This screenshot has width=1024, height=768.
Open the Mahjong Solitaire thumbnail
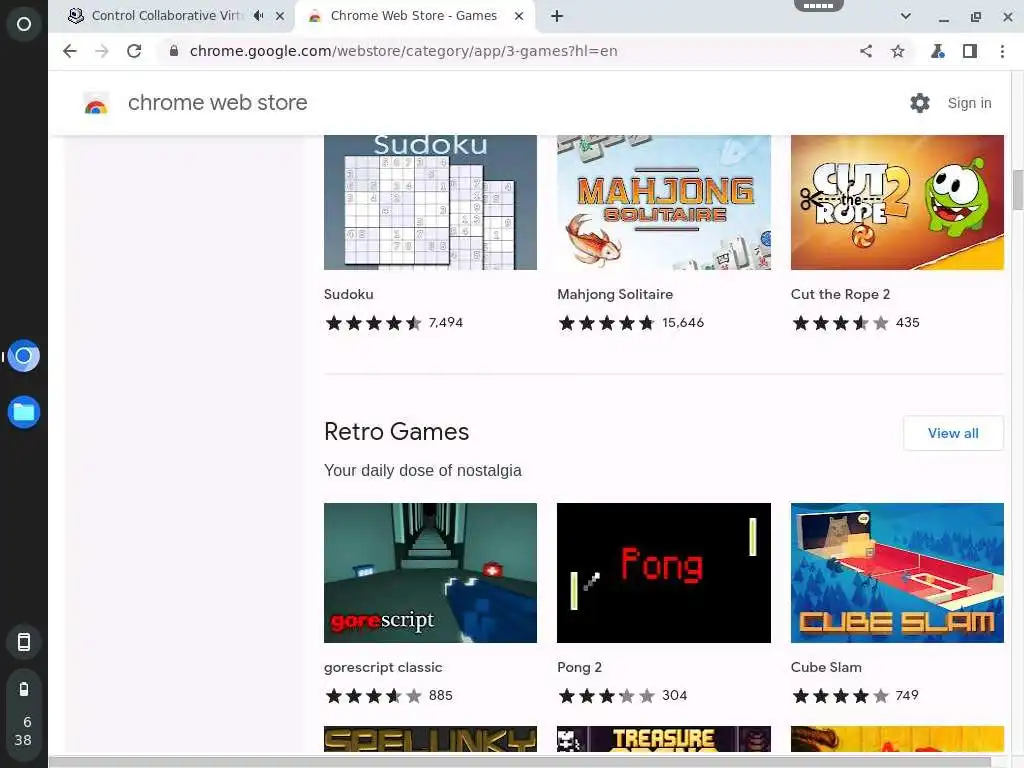[664, 202]
